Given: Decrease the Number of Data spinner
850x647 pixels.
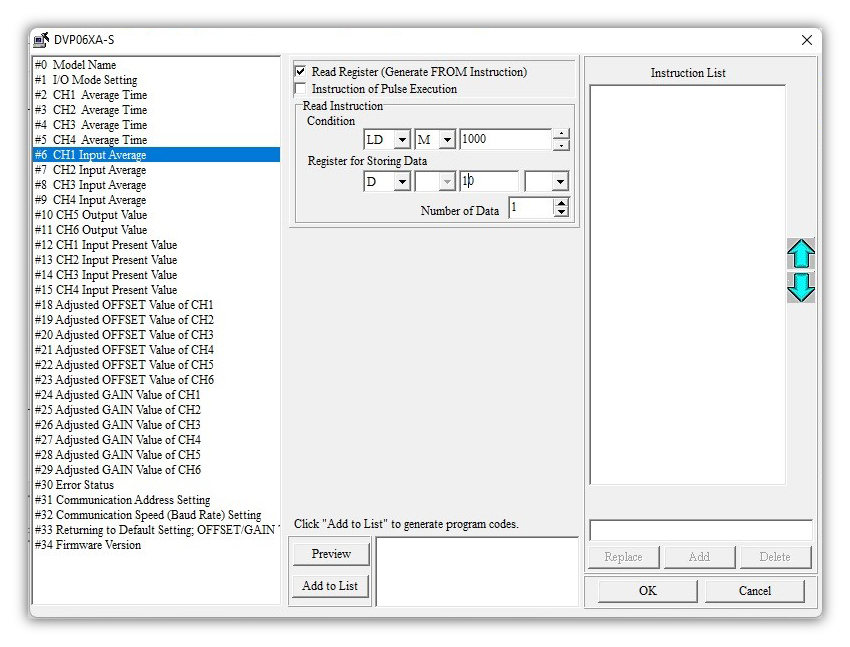Looking at the screenshot, I should tap(561, 213).
